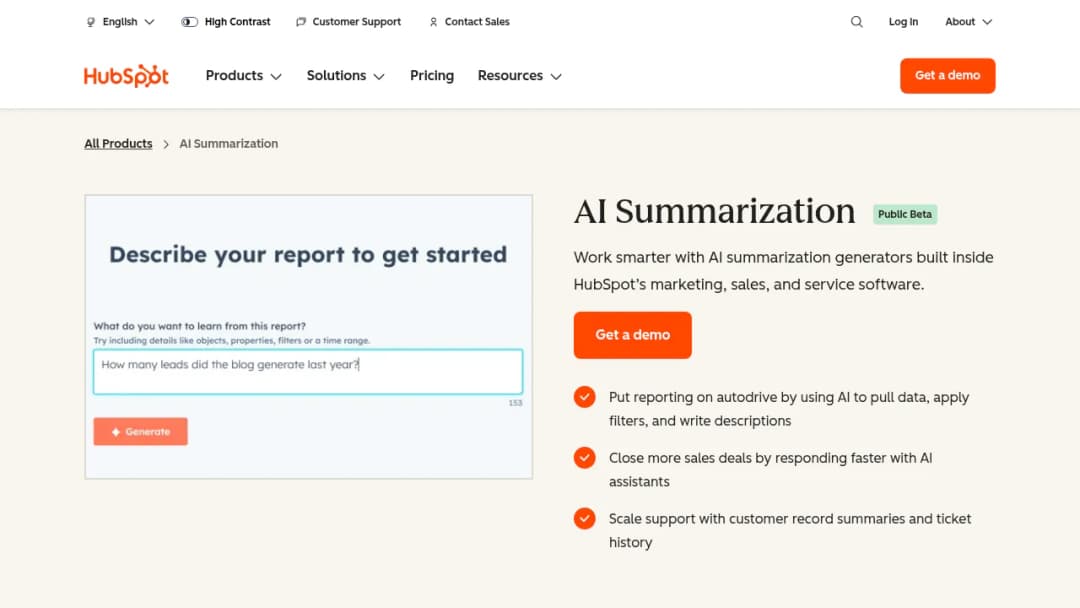This screenshot has width=1080, height=608.
Task: Click the 'Describe your report to get started' heading
Action: (x=308, y=255)
